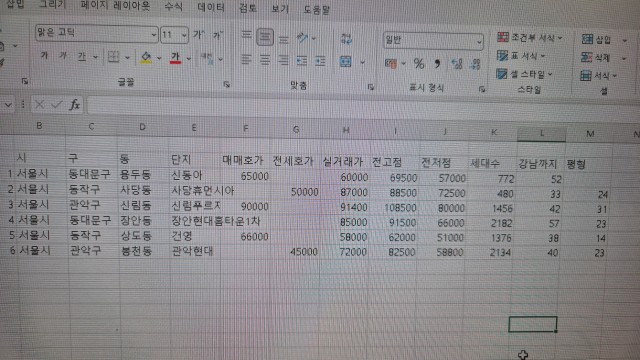Open the 보기 ribbon tab
640x360 pixels.
(280, 9)
